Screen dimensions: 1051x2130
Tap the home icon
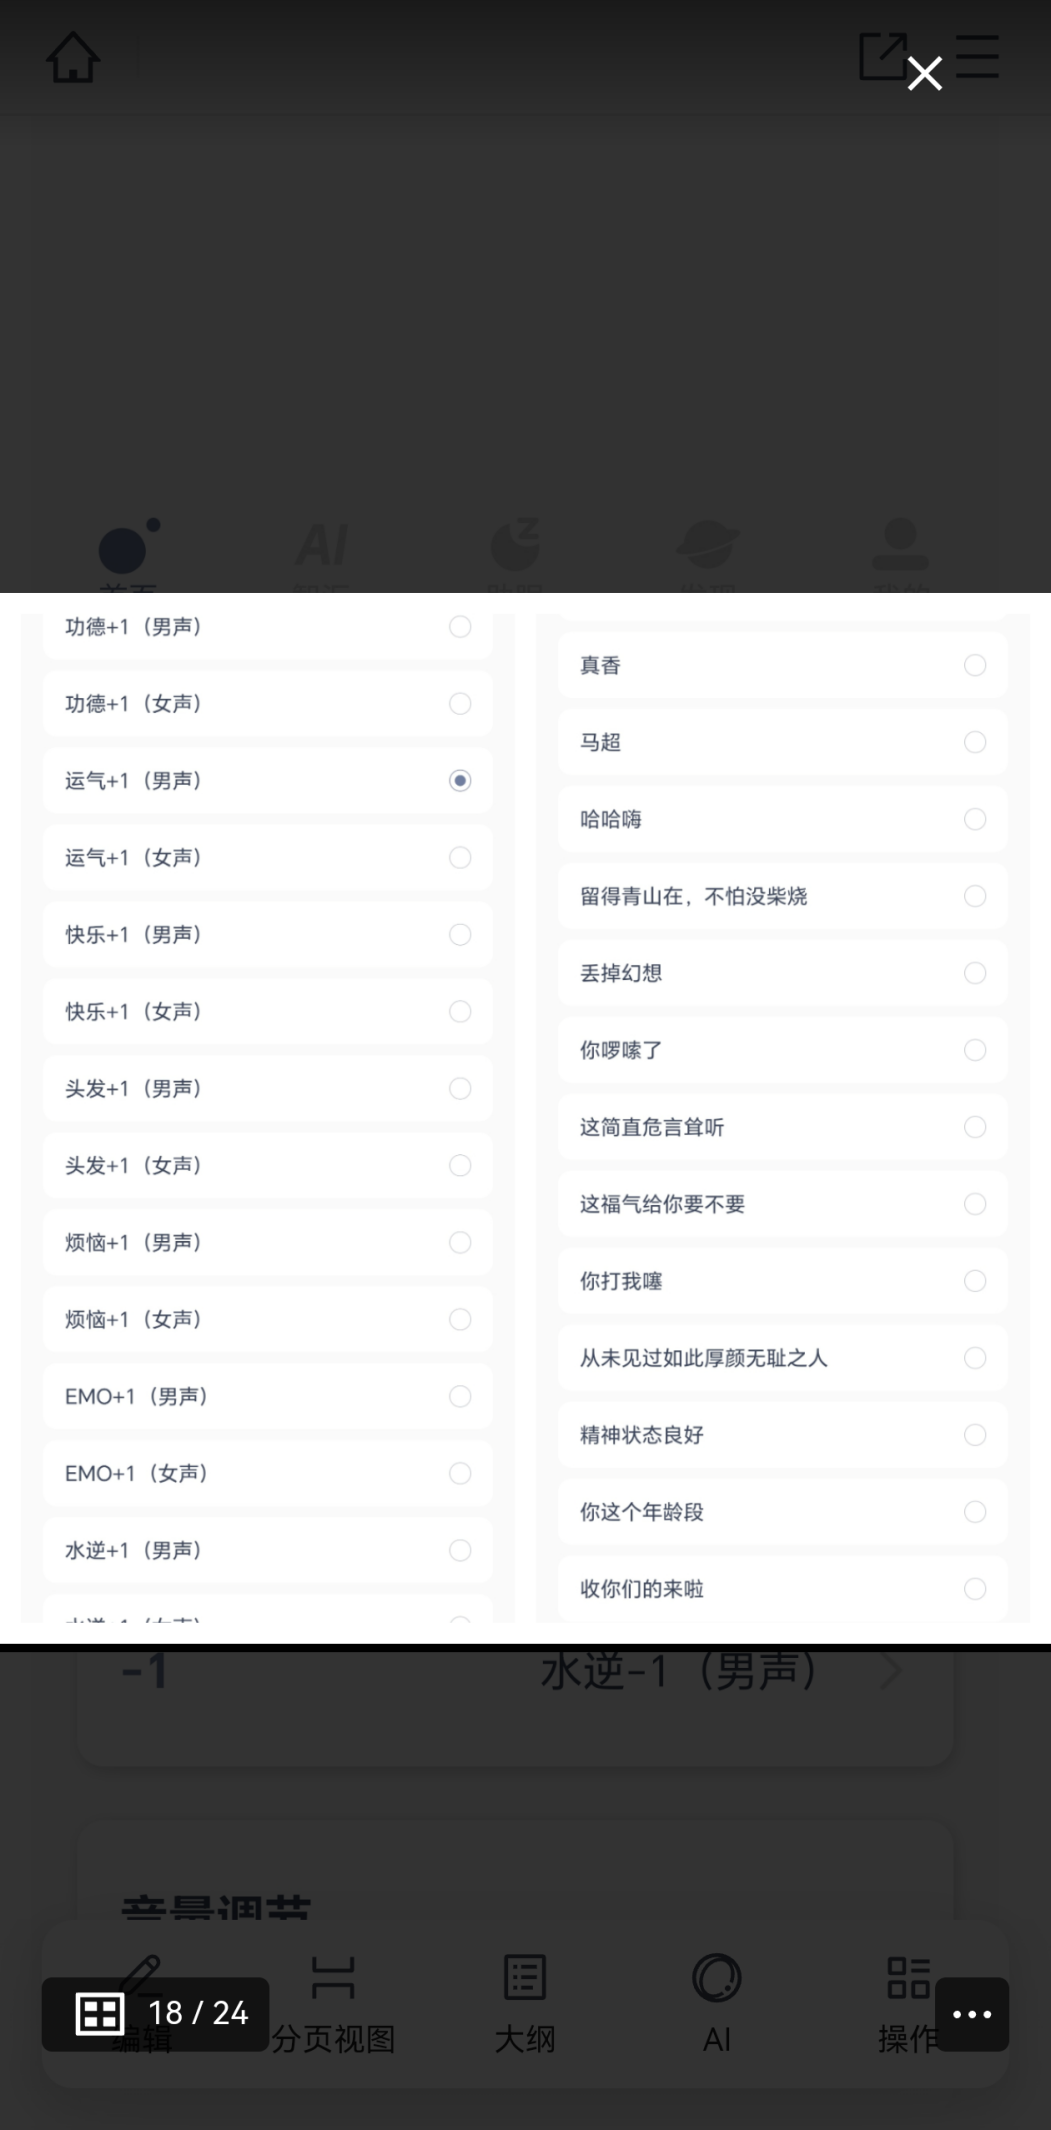[x=73, y=57]
